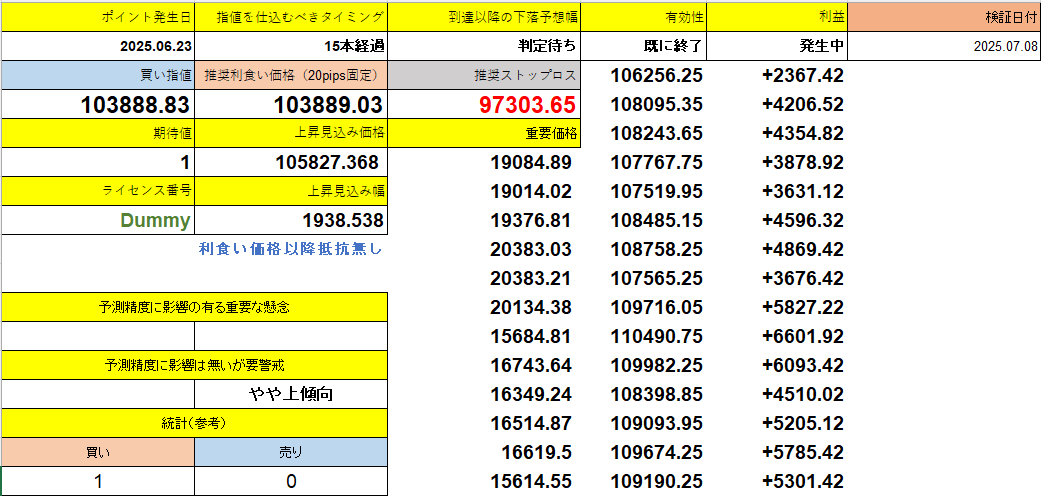Click the profit cell +3878.92
Viewport: 1041px width, 496px height.
click(803, 163)
